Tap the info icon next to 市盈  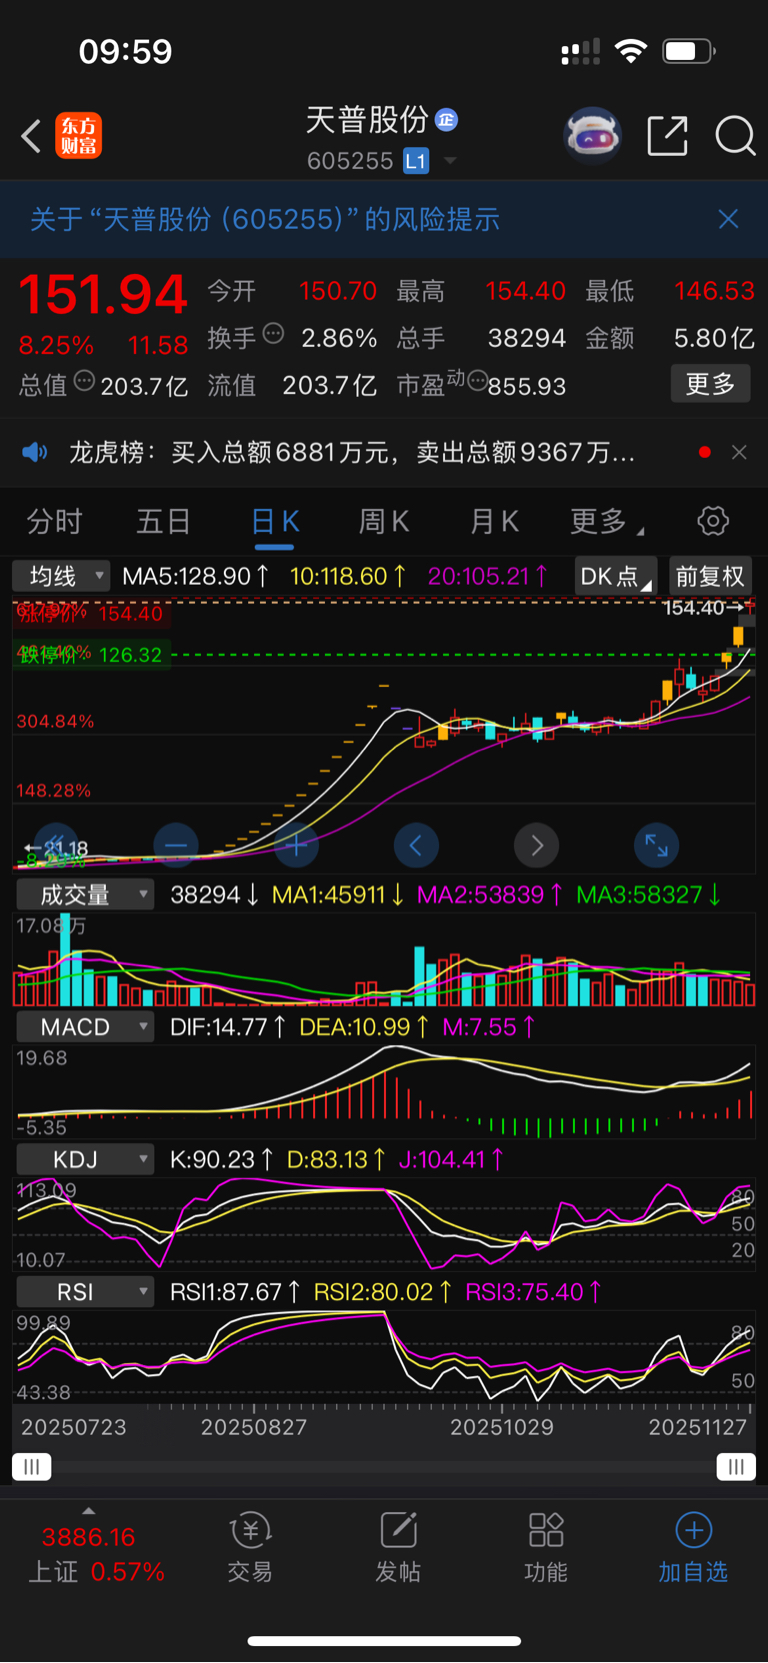click(x=478, y=381)
